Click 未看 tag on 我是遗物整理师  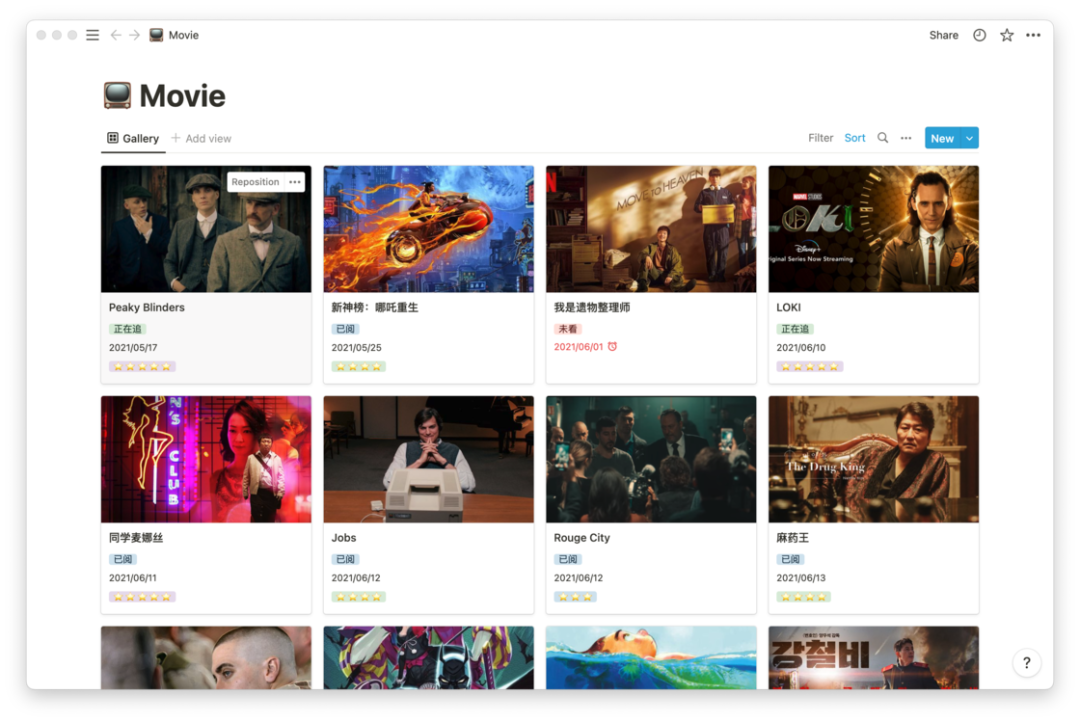pos(568,329)
